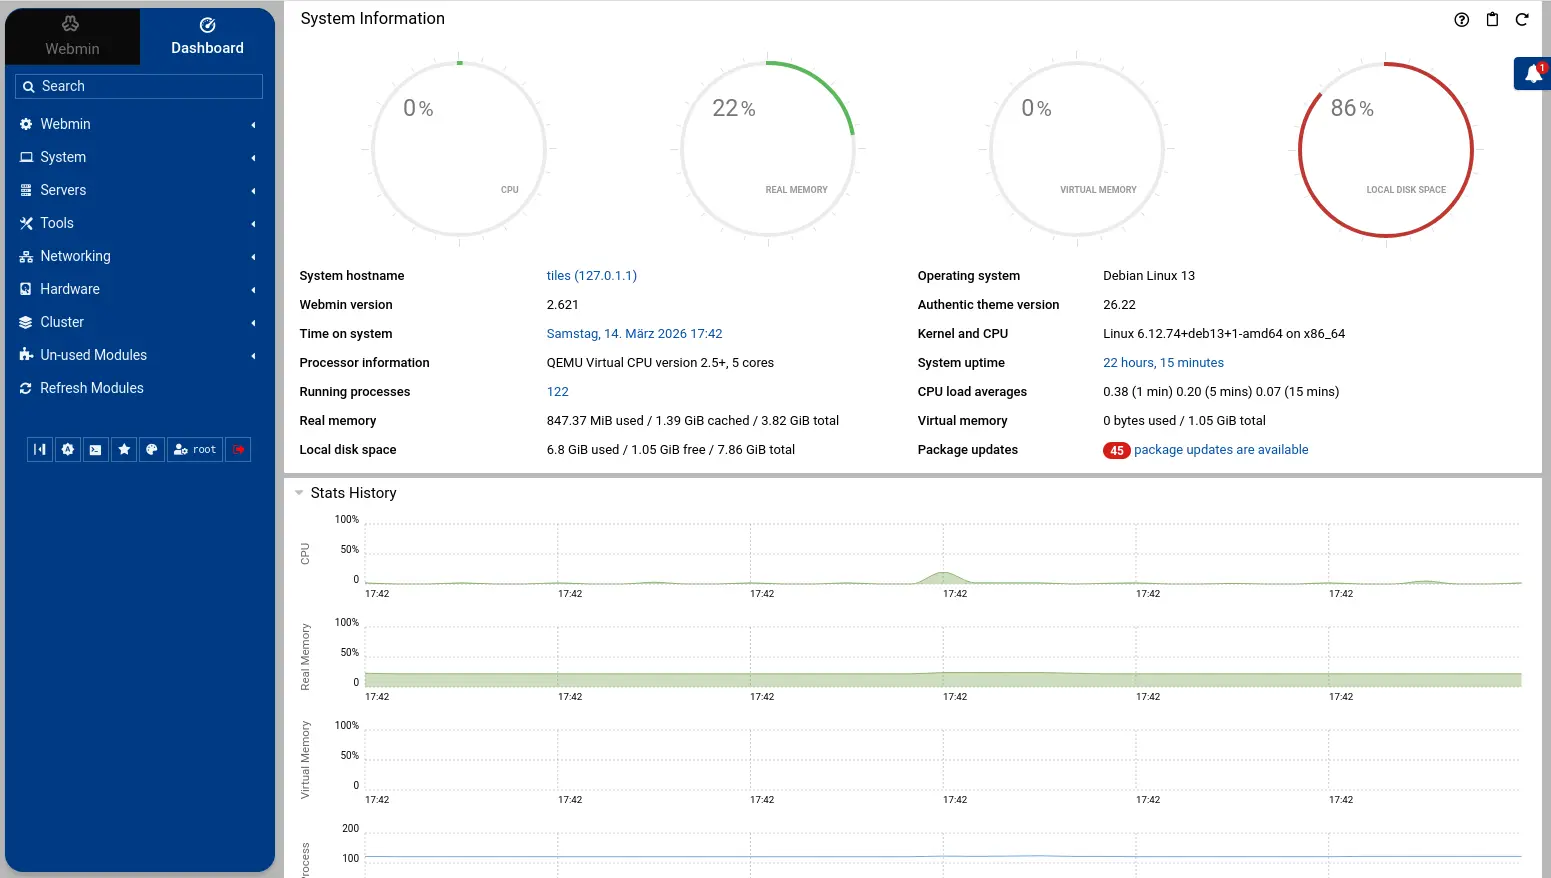
Task: Click the running processes count 122
Action: 557,392
